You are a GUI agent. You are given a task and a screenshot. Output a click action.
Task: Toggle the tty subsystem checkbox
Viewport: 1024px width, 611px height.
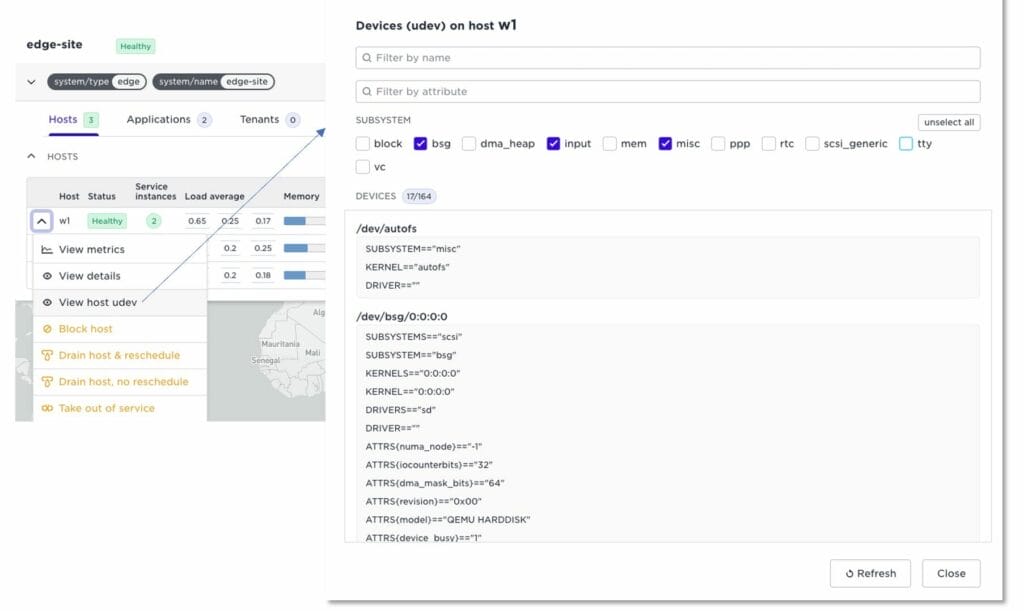(x=906, y=144)
